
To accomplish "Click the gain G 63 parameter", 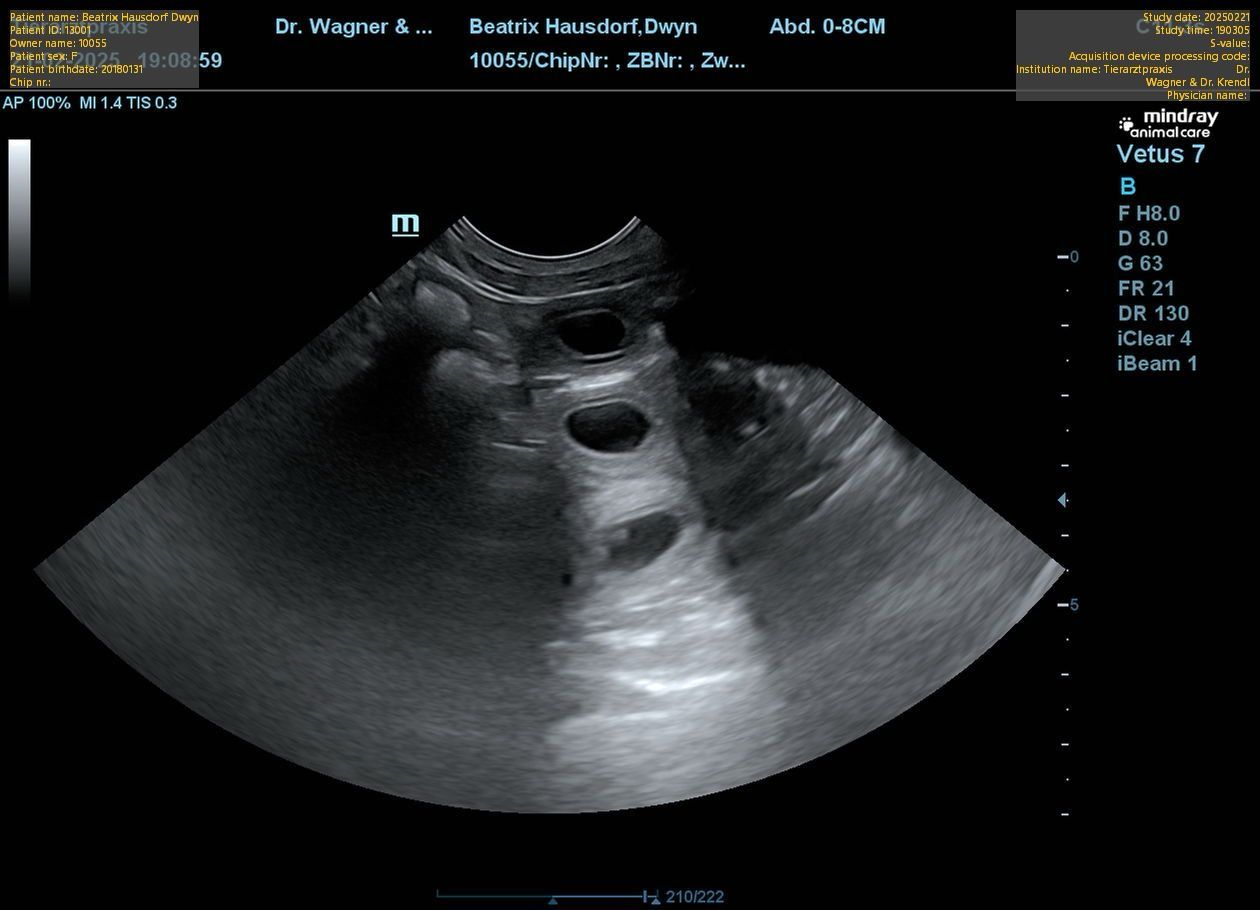I will (1140, 263).
